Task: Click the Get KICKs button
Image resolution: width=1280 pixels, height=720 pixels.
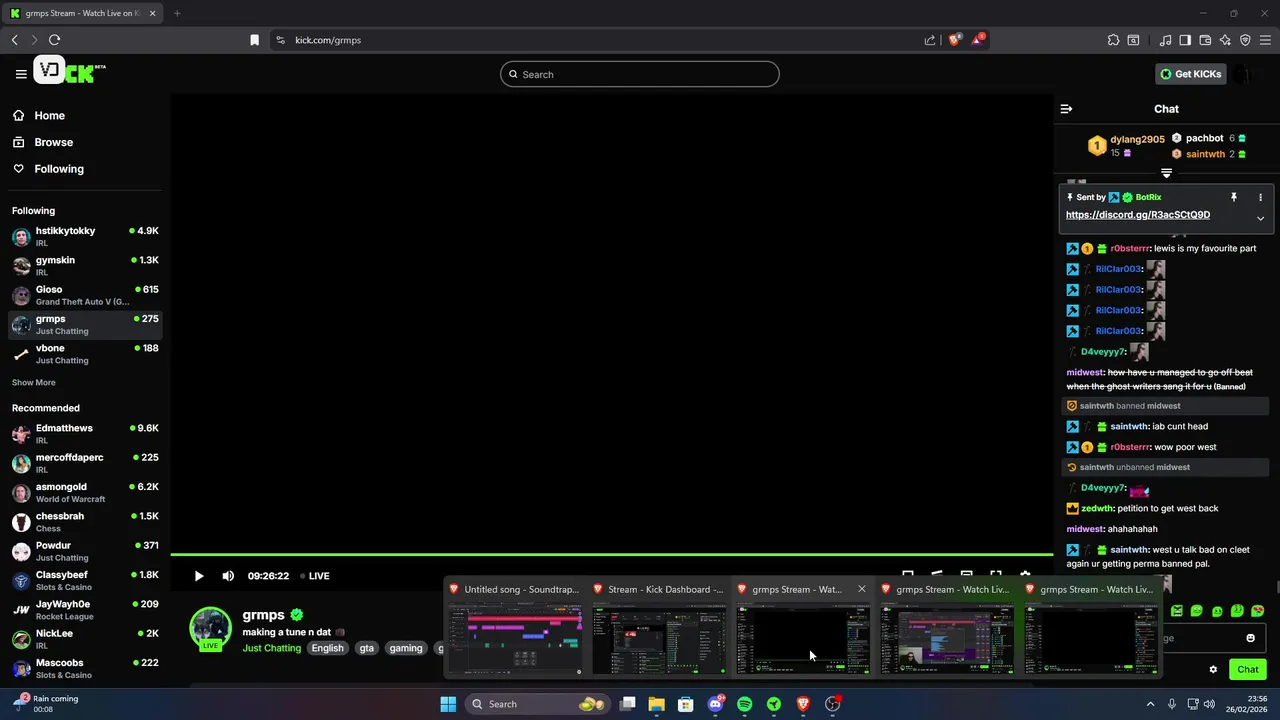Action: (1190, 74)
